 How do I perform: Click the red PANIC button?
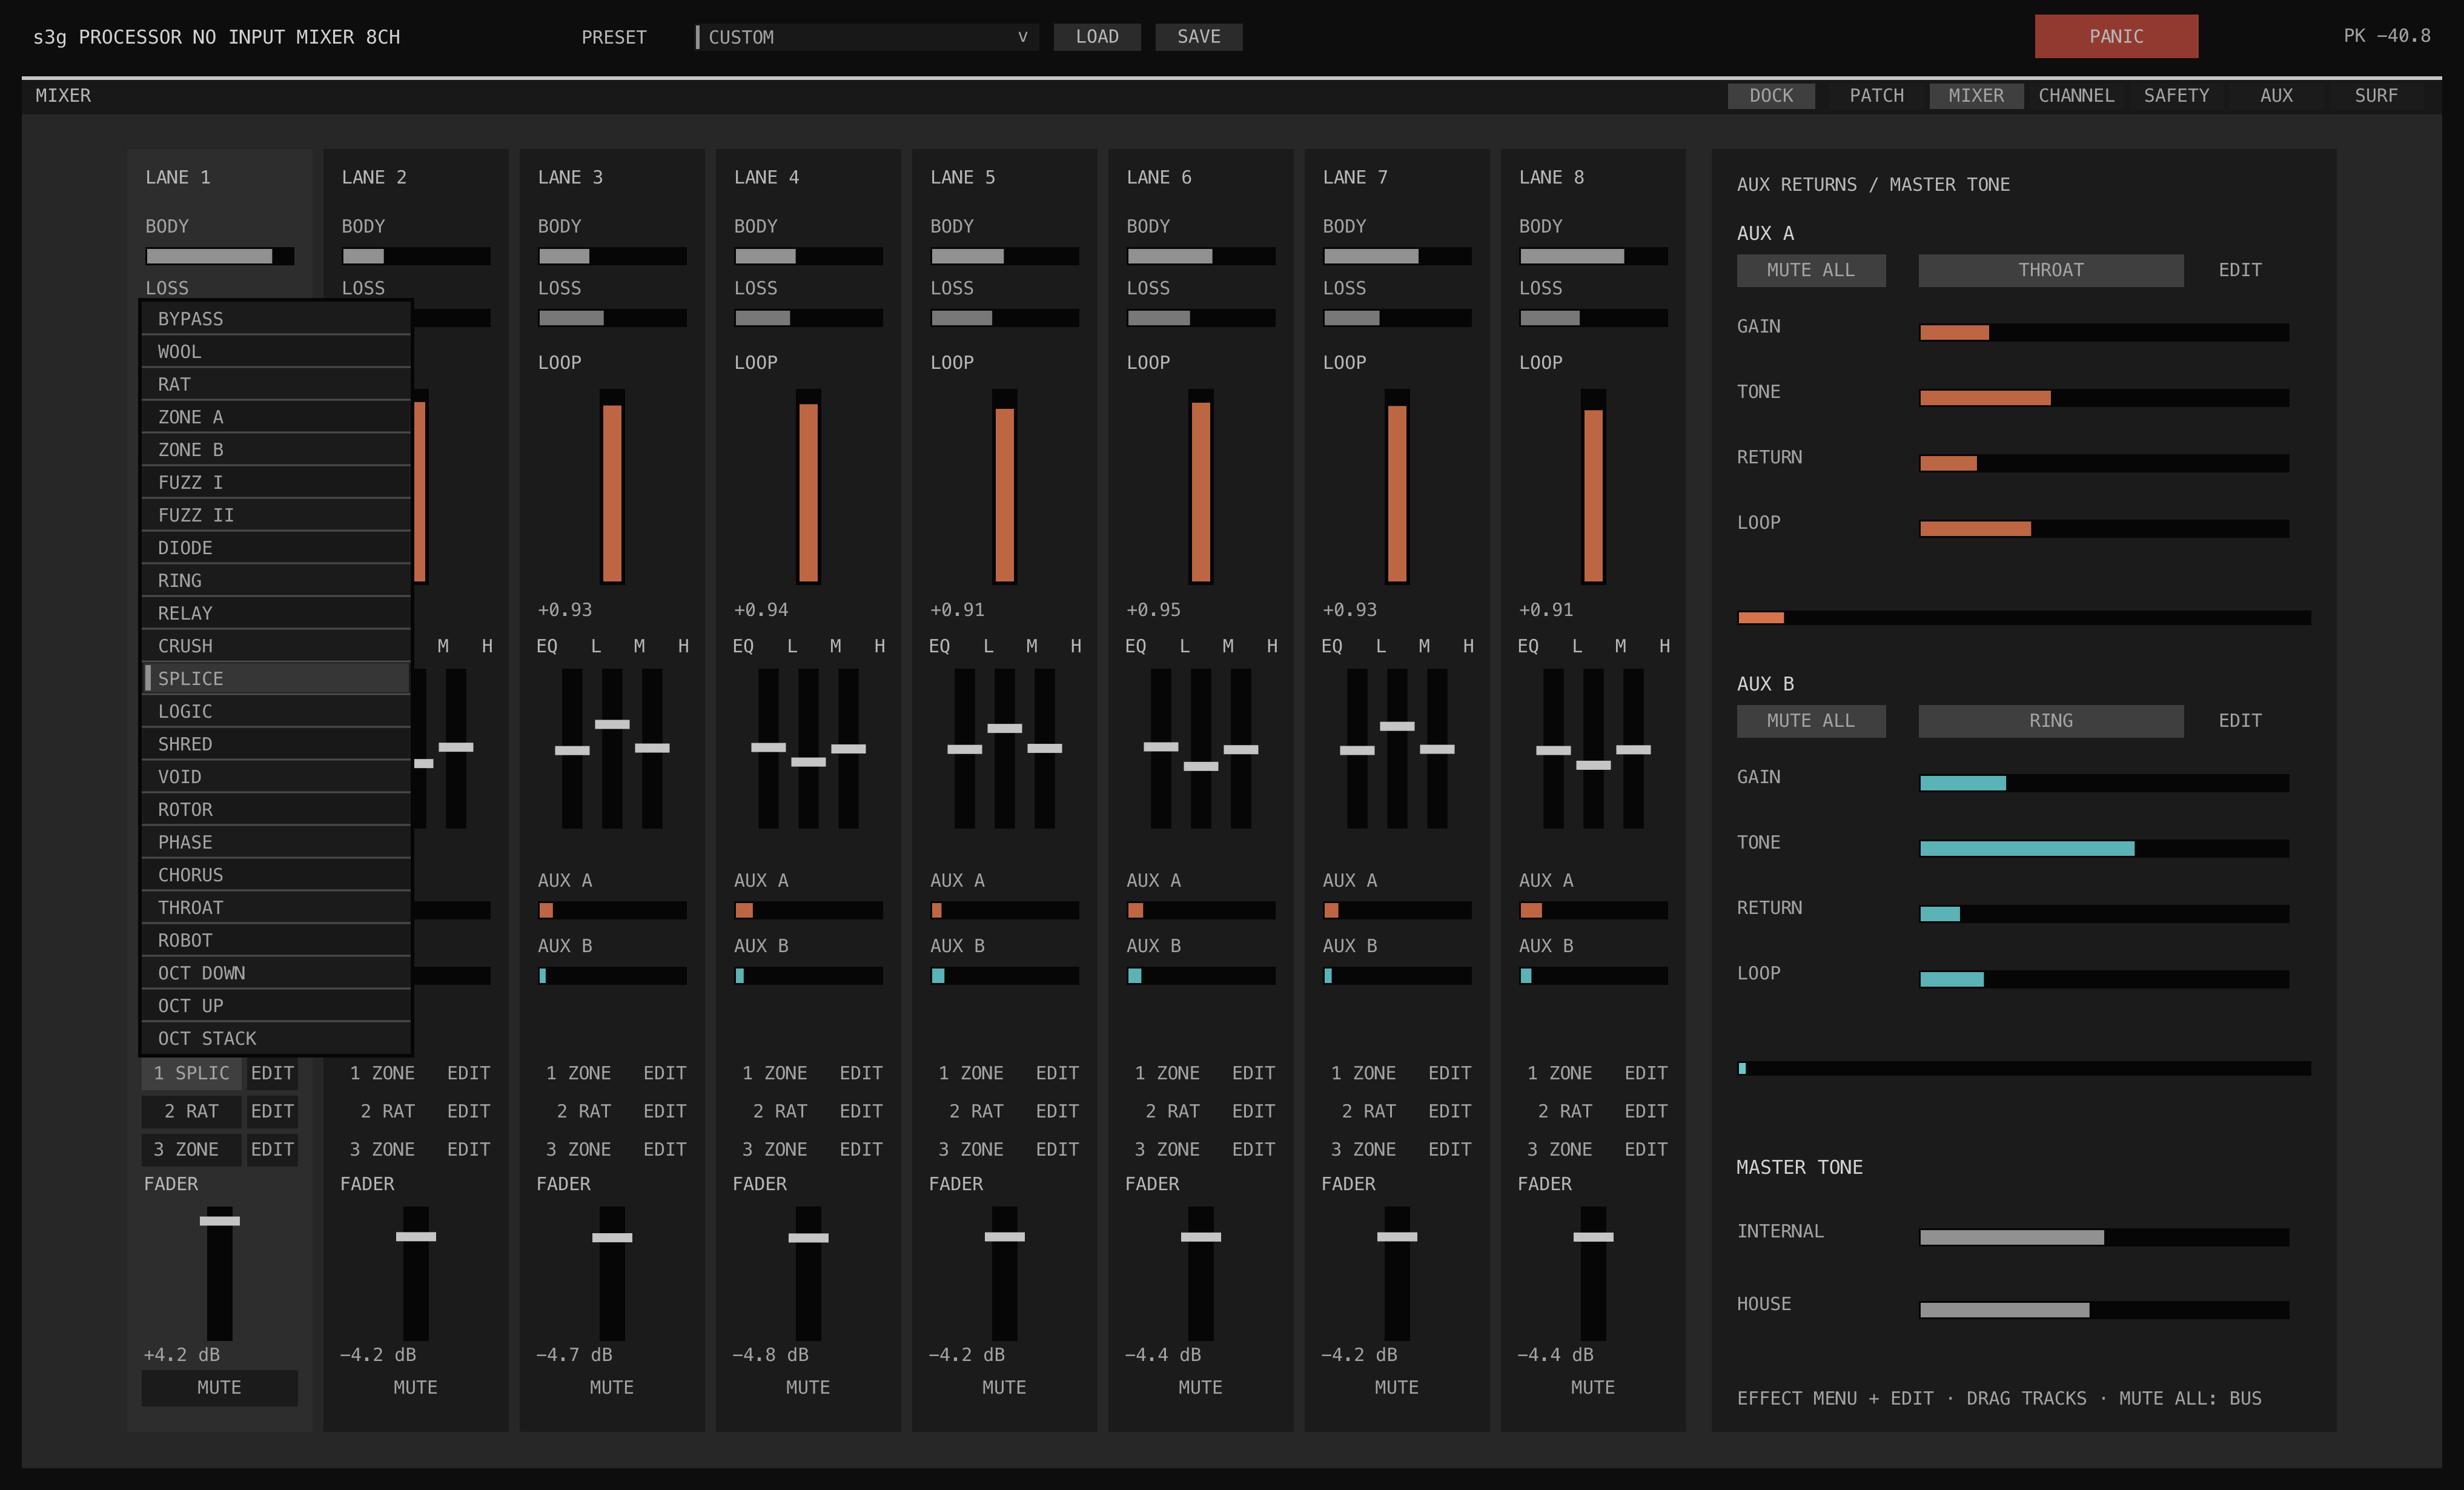coord(2116,36)
